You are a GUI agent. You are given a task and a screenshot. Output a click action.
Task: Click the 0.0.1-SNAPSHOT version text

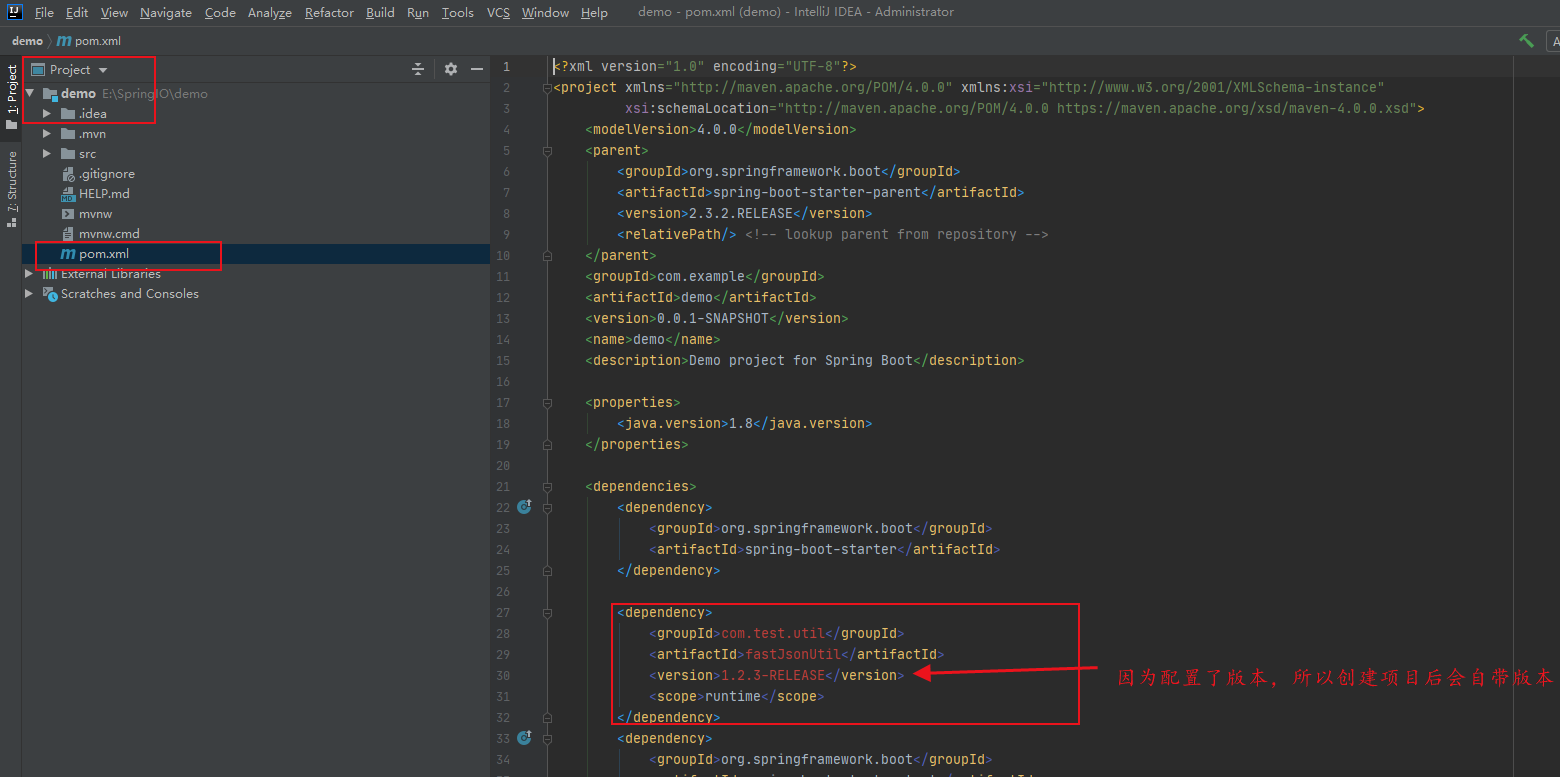pos(713,318)
